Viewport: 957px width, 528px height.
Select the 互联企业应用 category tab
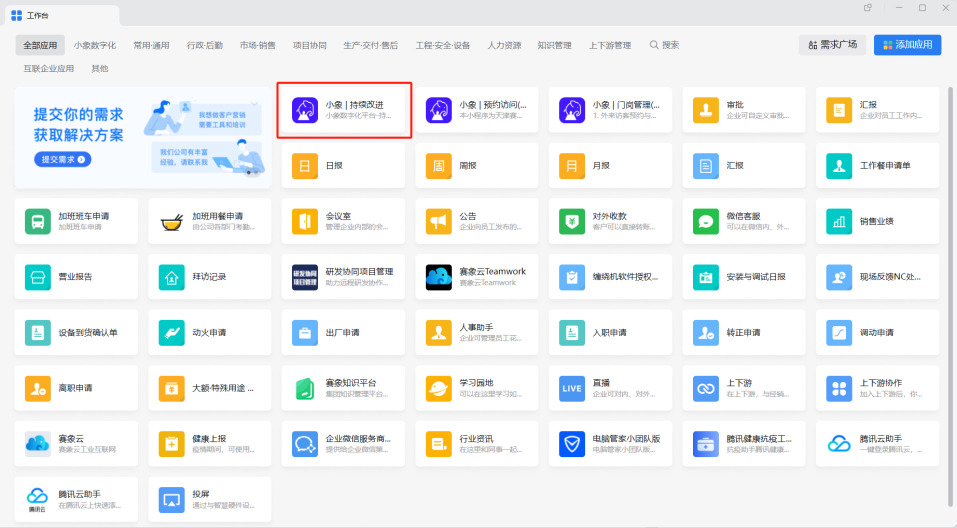[x=49, y=69]
